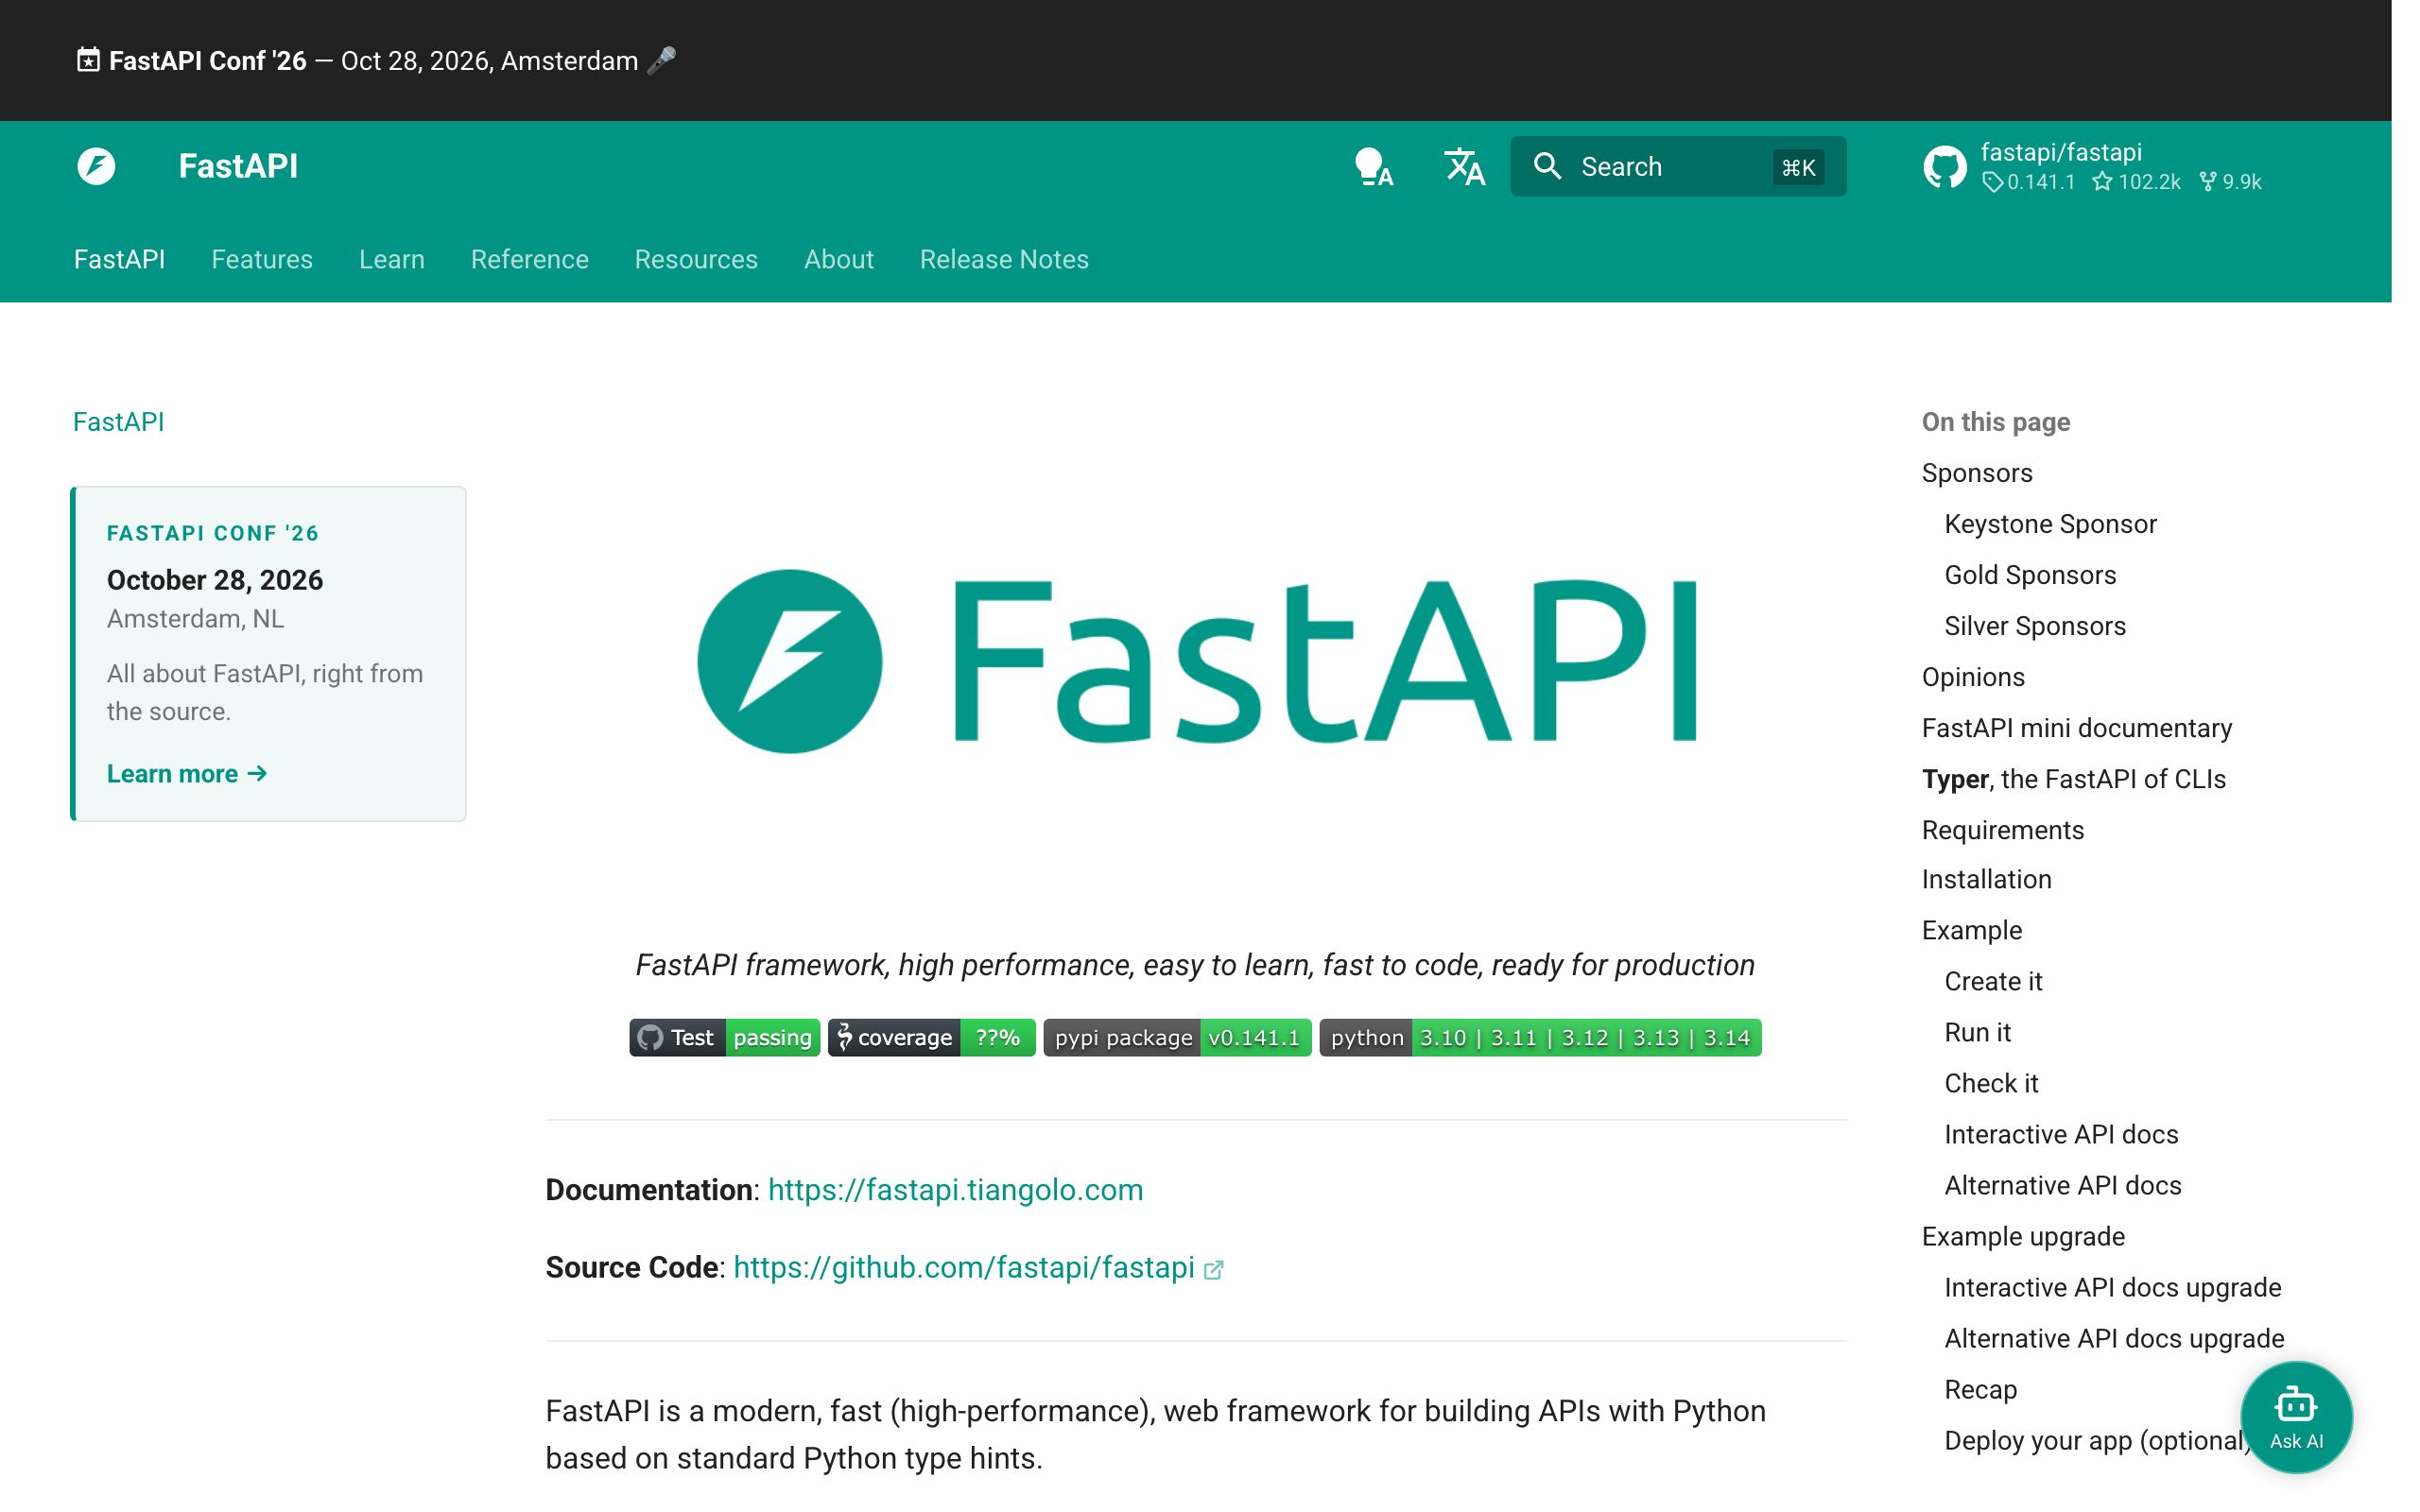The width and height of the screenshot is (2420, 1512).
Task: Open the fastapi.tiangolo.com documentation link
Action: [955, 1189]
